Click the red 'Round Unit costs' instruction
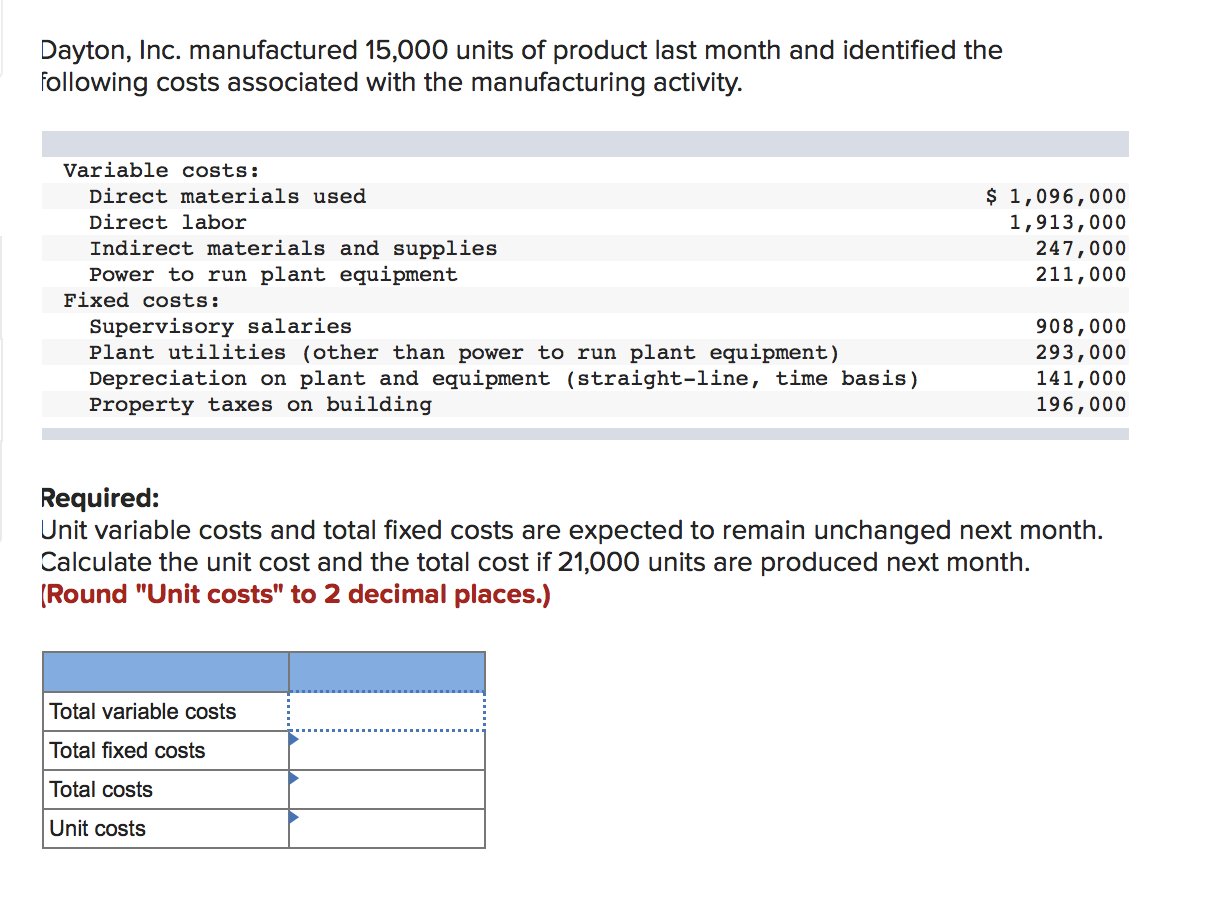 pos(296,594)
